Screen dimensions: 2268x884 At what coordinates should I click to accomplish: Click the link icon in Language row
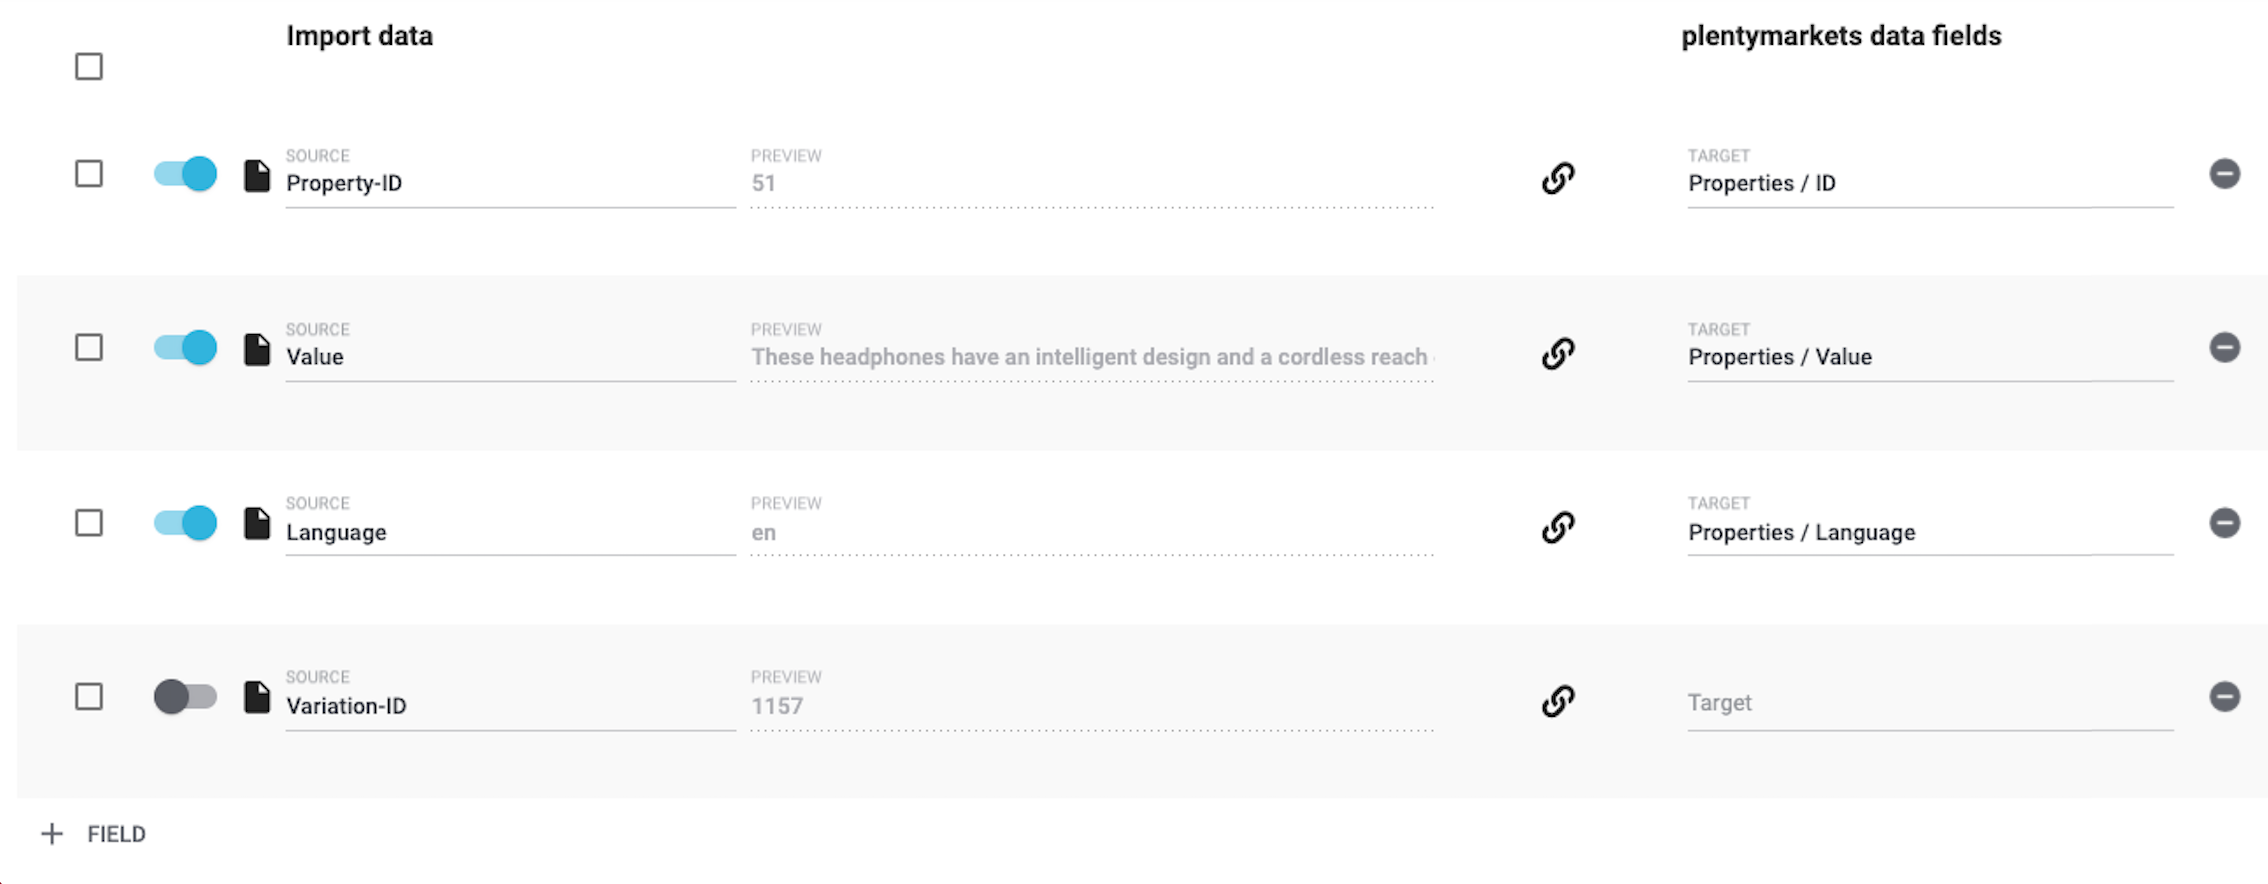click(x=1557, y=526)
